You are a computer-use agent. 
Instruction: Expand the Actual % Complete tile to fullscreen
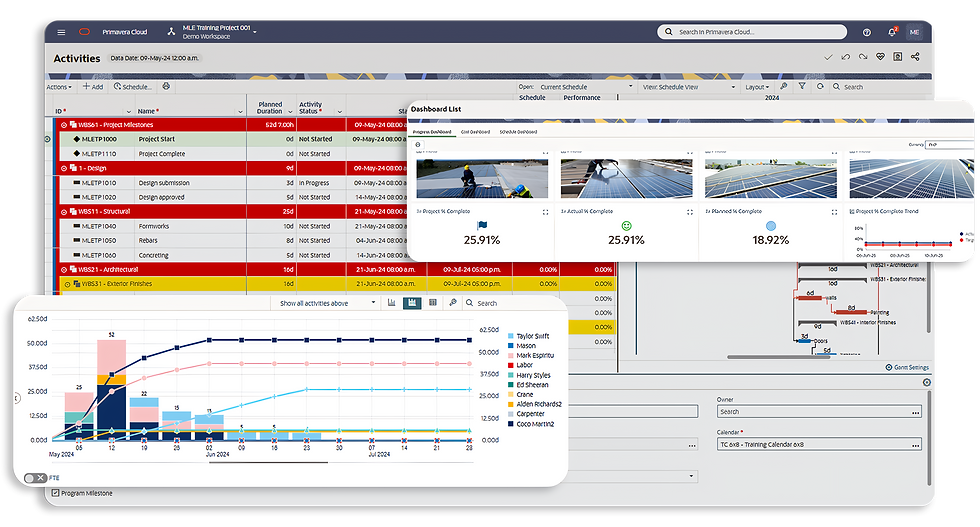click(690, 213)
